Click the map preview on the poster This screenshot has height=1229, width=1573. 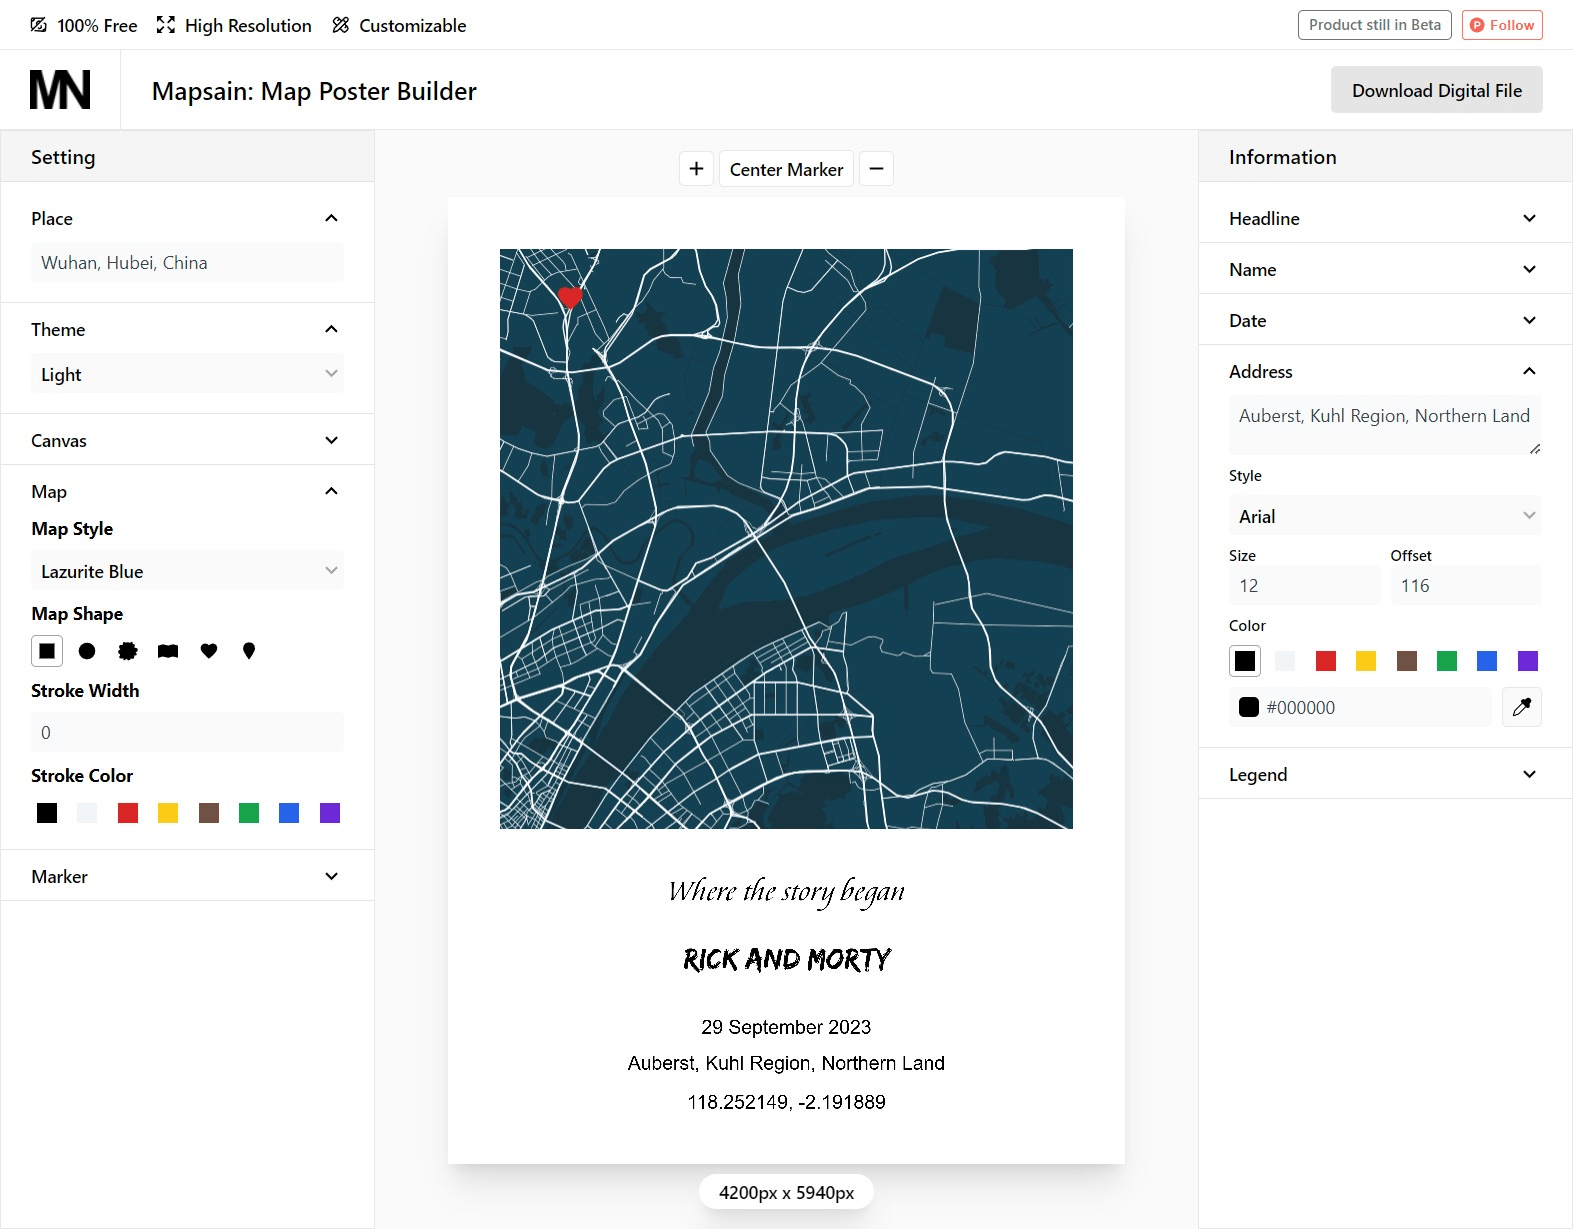[x=786, y=539]
